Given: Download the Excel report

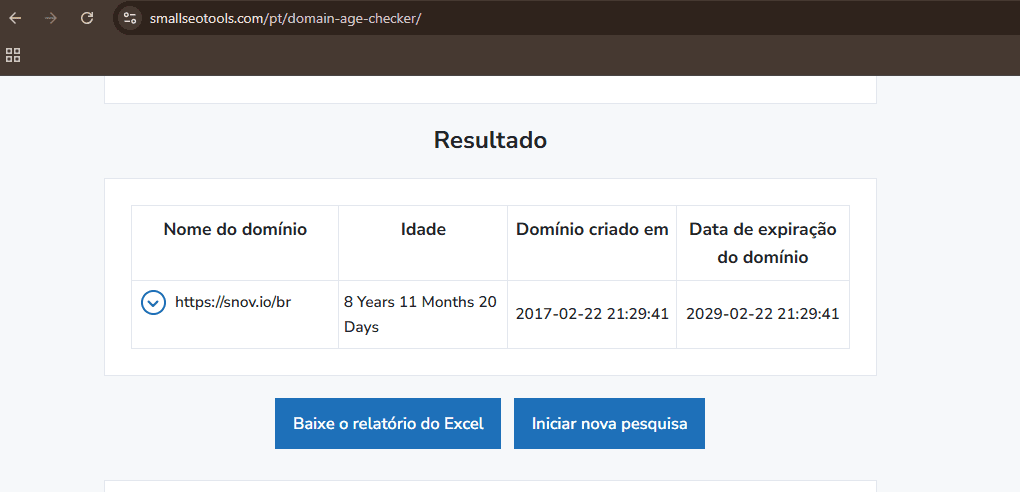Looking at the screenshot, I should pyautogui.click(x=388, y=423).
